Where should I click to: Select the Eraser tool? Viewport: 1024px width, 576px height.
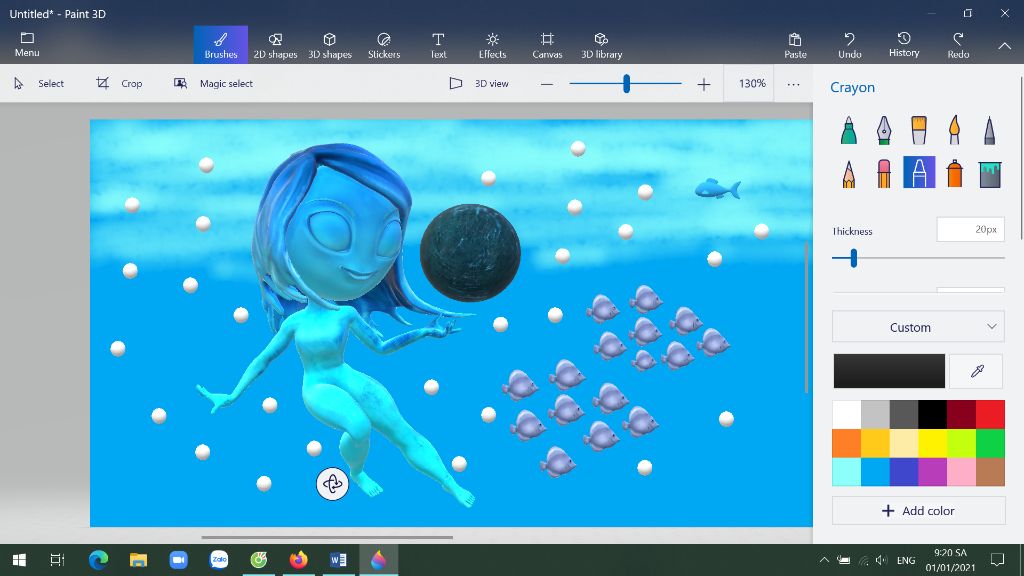pos(884,173)
